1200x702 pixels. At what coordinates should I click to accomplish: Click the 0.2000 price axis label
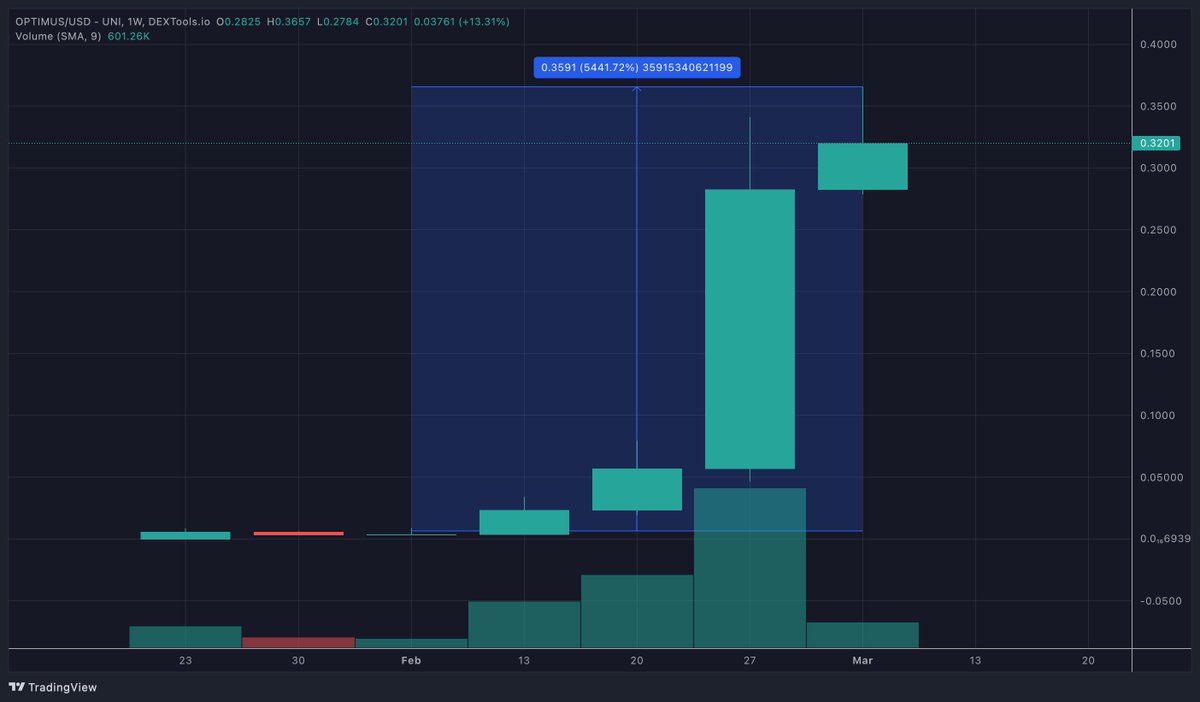pos(1158,292)
